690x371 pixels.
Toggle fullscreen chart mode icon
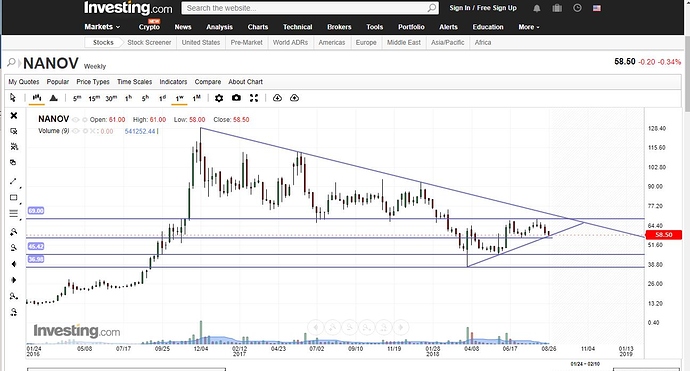tap(254, 98)
